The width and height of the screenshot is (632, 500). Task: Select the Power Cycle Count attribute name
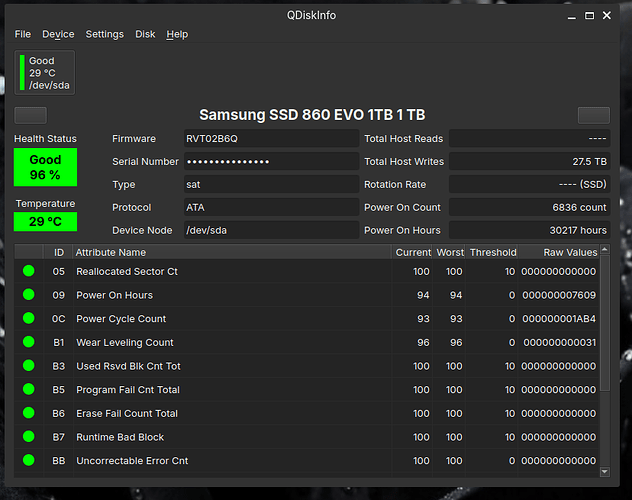[121, 319]
